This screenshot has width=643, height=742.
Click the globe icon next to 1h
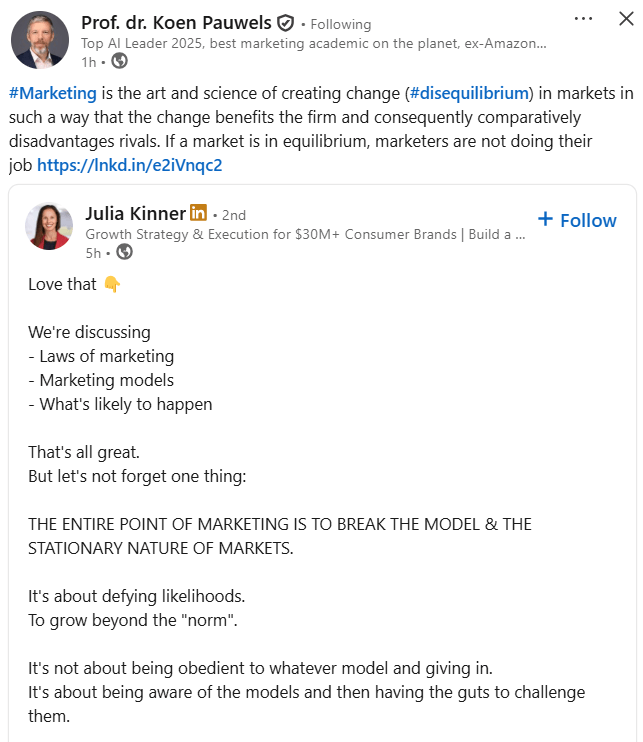pyautogui.click(x=120, y=60)
